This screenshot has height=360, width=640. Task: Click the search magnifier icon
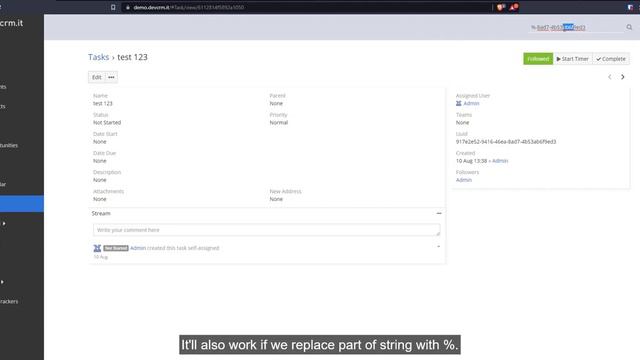[629, 27]
